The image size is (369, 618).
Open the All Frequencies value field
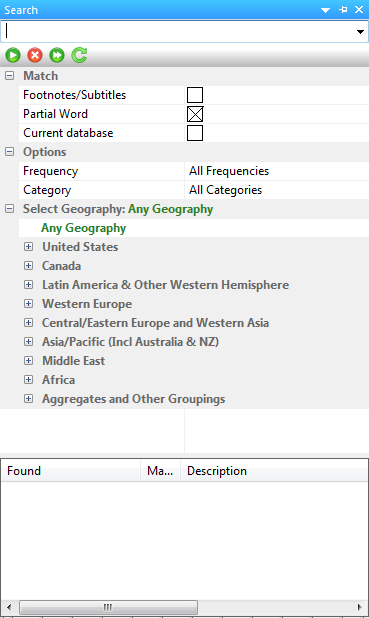277,171
